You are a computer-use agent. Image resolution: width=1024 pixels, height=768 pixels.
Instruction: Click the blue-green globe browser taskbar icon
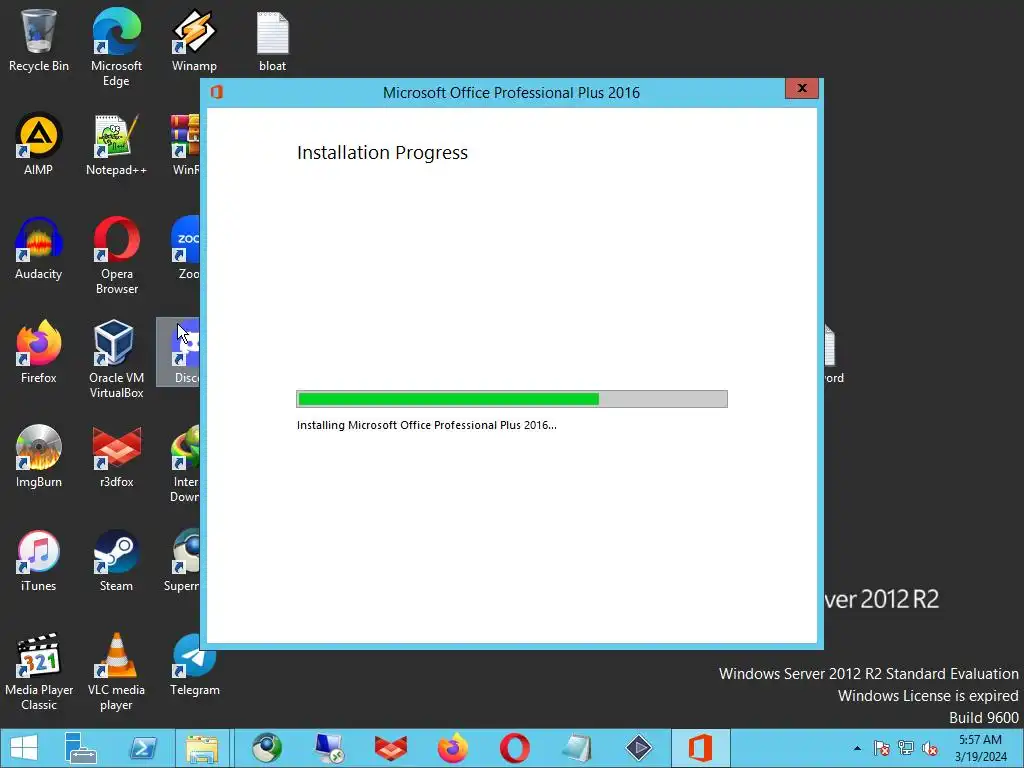tap(267, 748)
